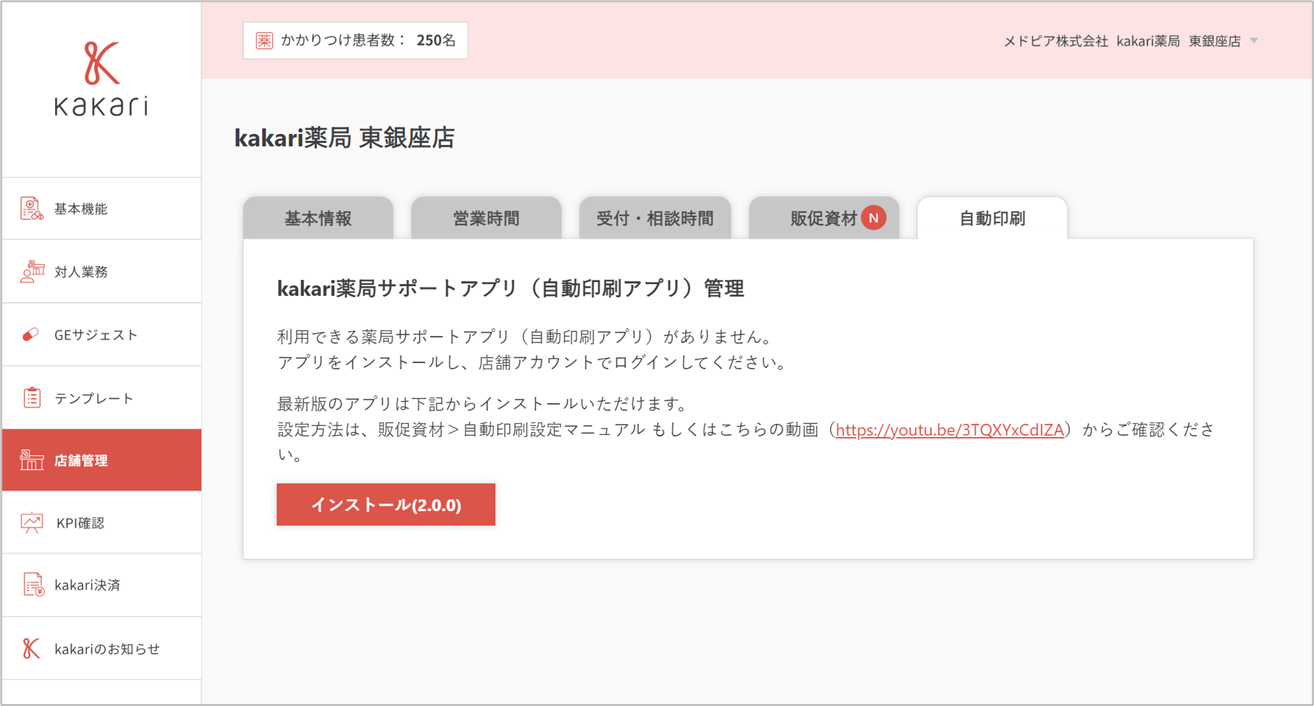Open the テンプレート menu item
Screen dimensions: 1314x706
[x=101, y=398]
